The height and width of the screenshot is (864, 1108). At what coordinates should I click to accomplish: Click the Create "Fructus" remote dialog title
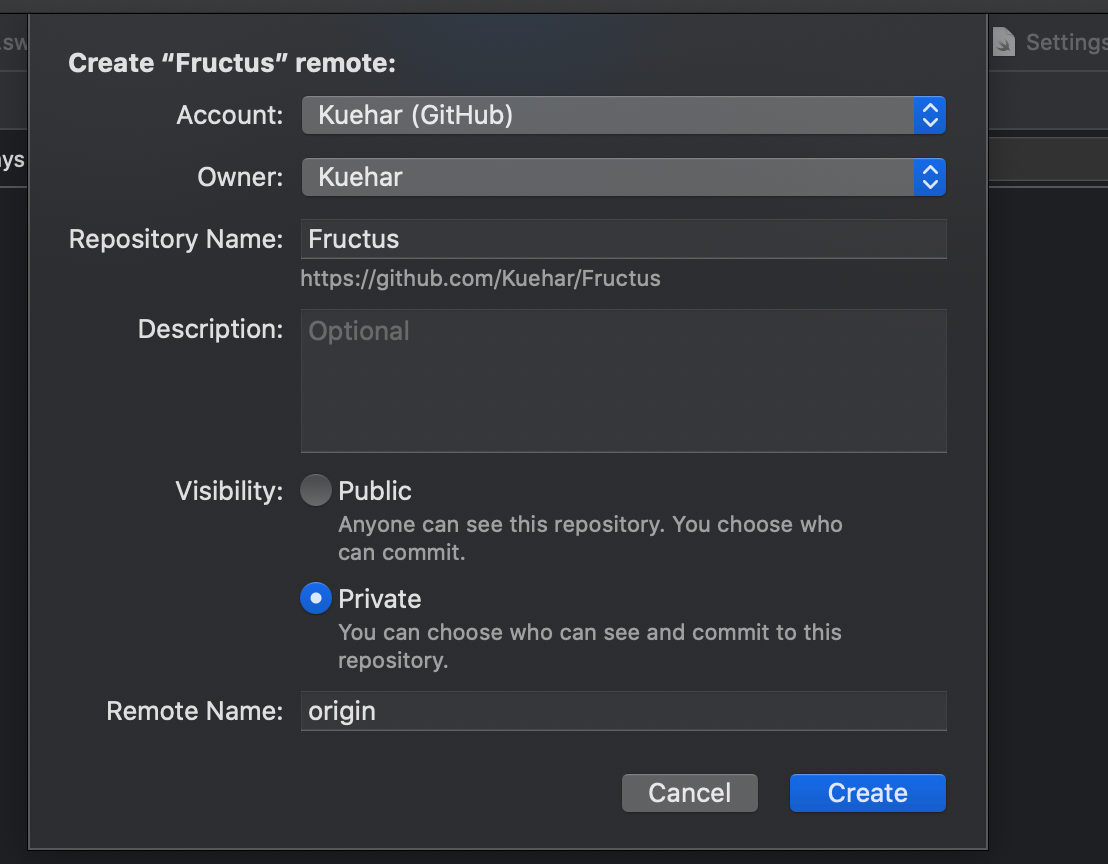click(232, 63)
